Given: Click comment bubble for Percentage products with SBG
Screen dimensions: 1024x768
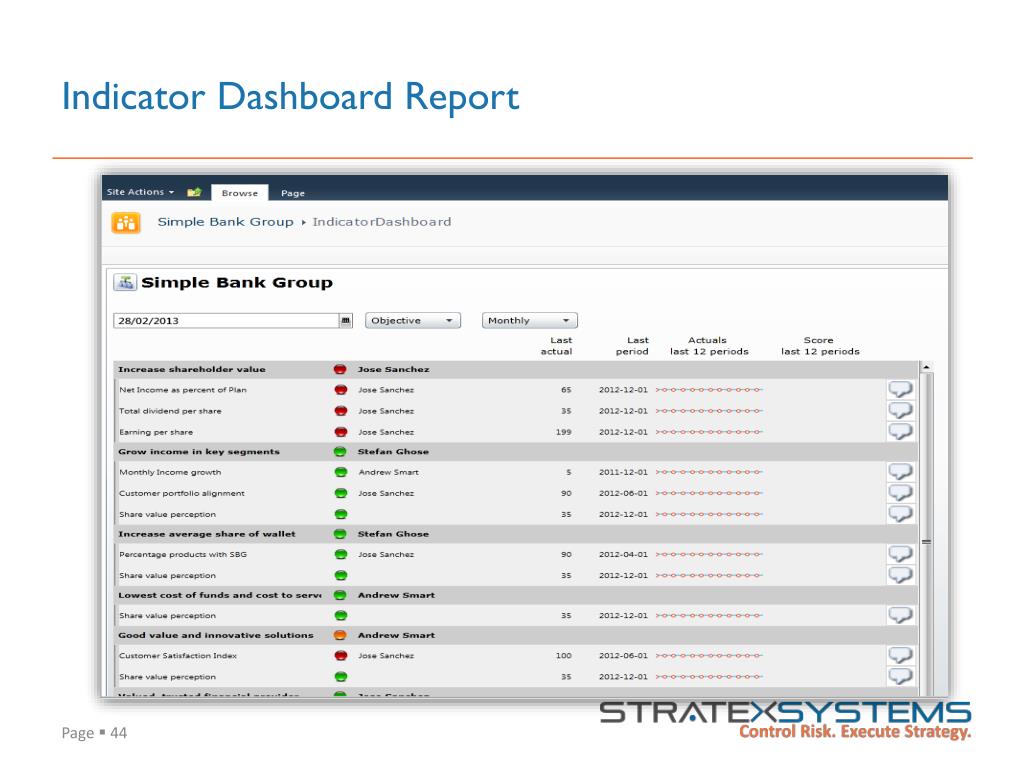Looking at the screenshot, I should click(x=901, y=554).
